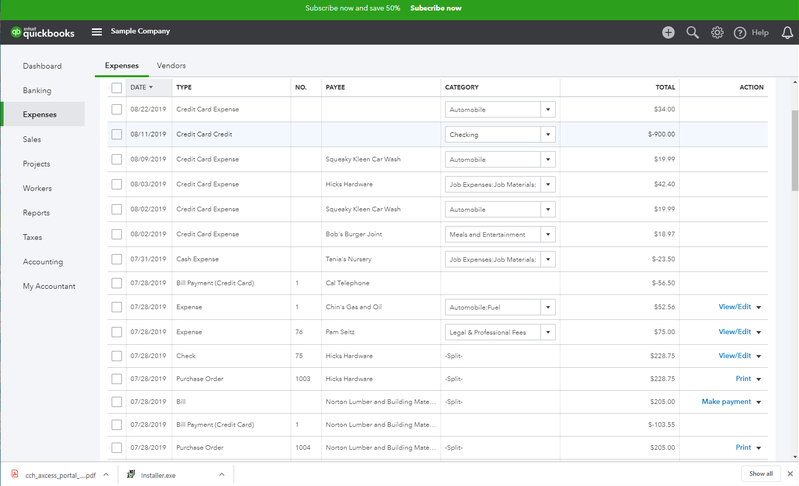Click the scrollbar up arrow
Screen dimensions: 799x486
click(x=795, y=82)
